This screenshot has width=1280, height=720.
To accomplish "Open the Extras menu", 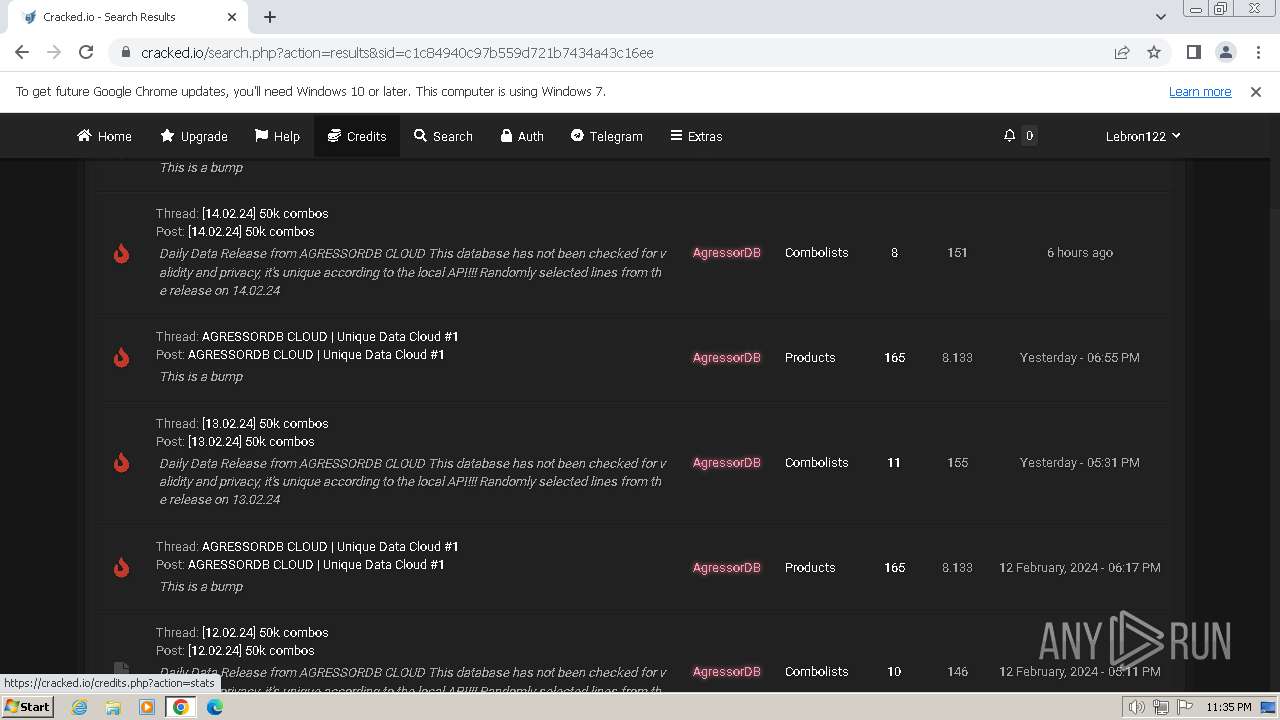I will [696, 136].
